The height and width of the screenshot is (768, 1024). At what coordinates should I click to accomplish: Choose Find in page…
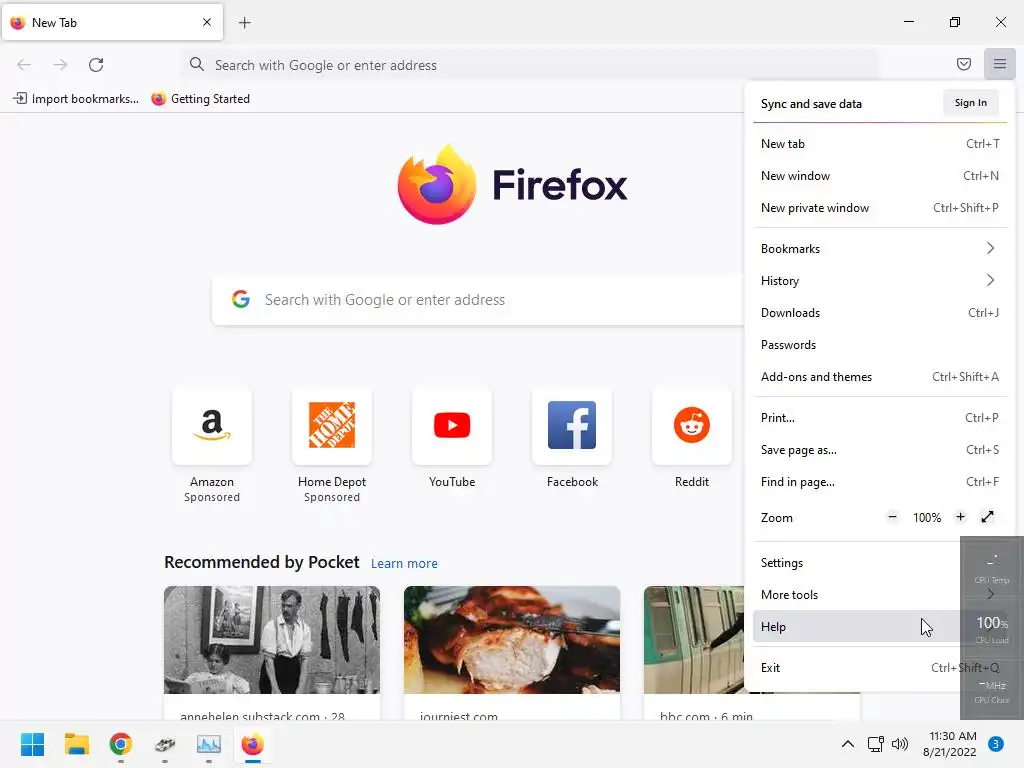click(x=880, y=482)
